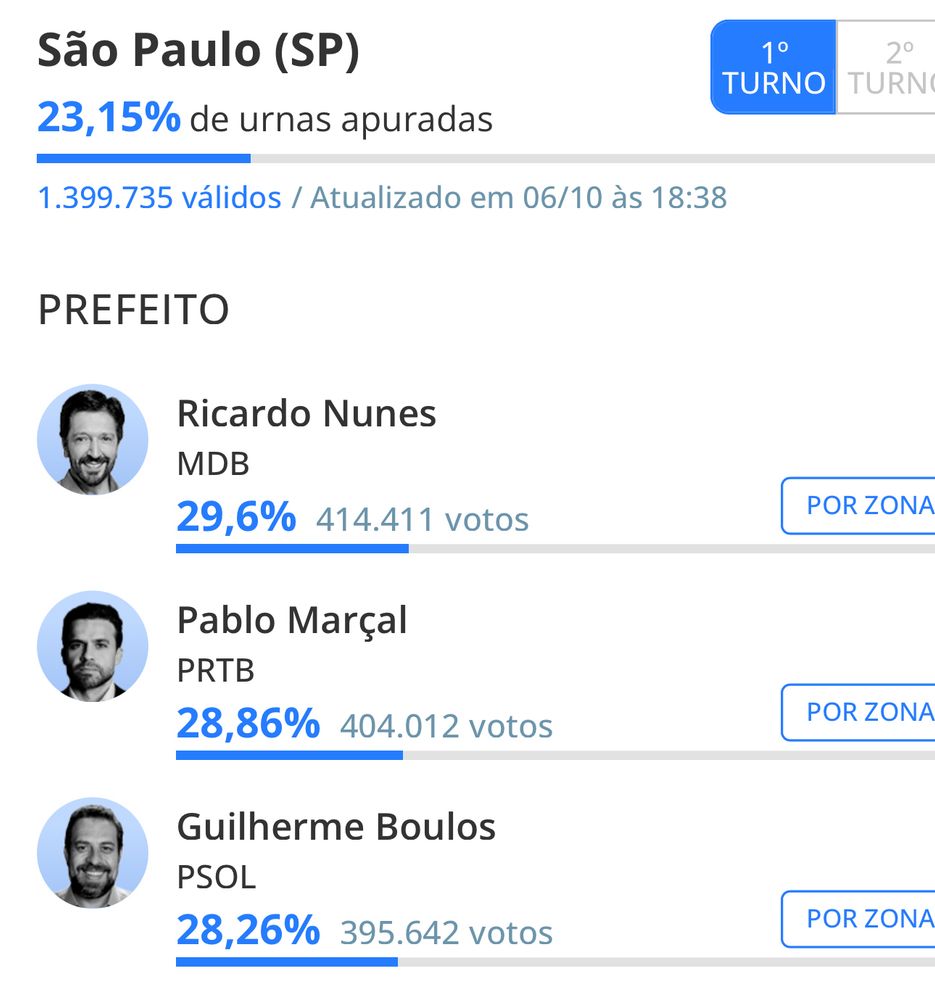
Task: Click the urnas apuradas progress bar
Action: tap(486, 158)
